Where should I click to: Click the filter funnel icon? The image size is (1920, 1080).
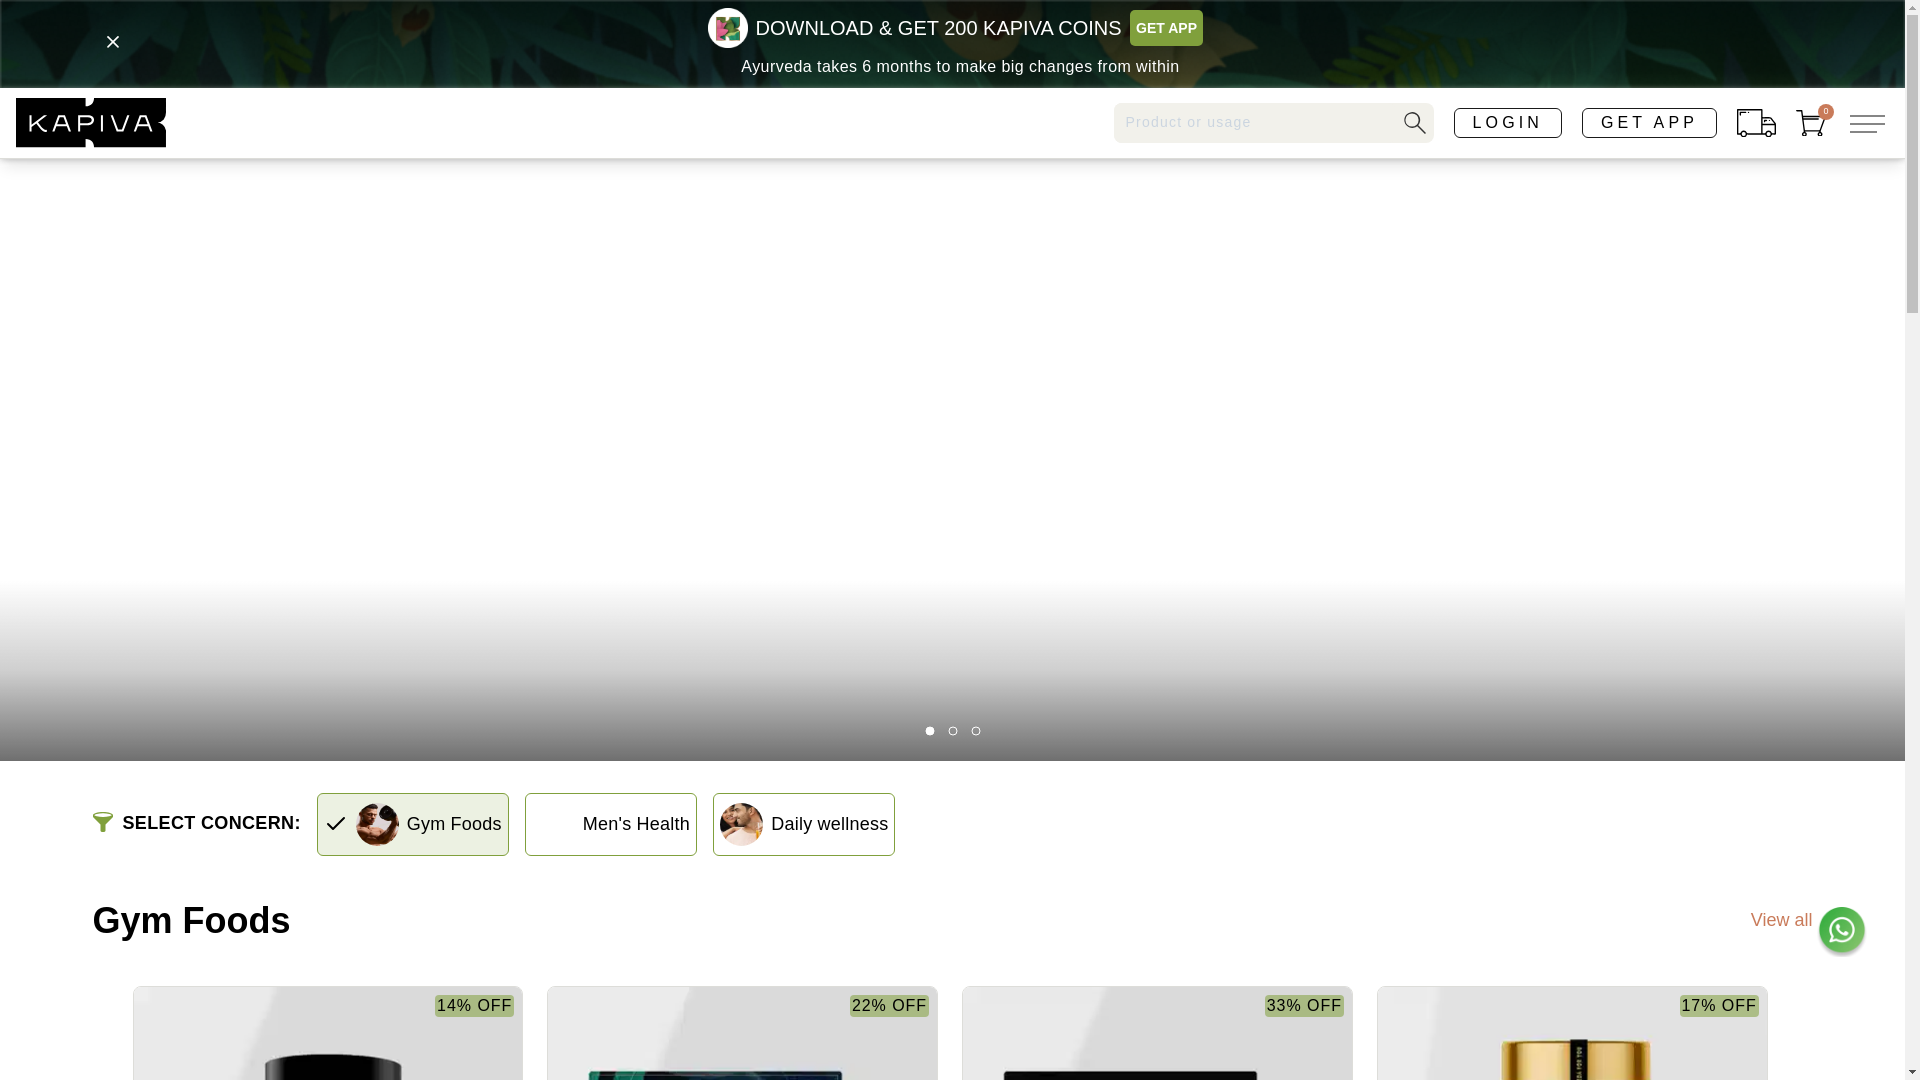[103, 822]
